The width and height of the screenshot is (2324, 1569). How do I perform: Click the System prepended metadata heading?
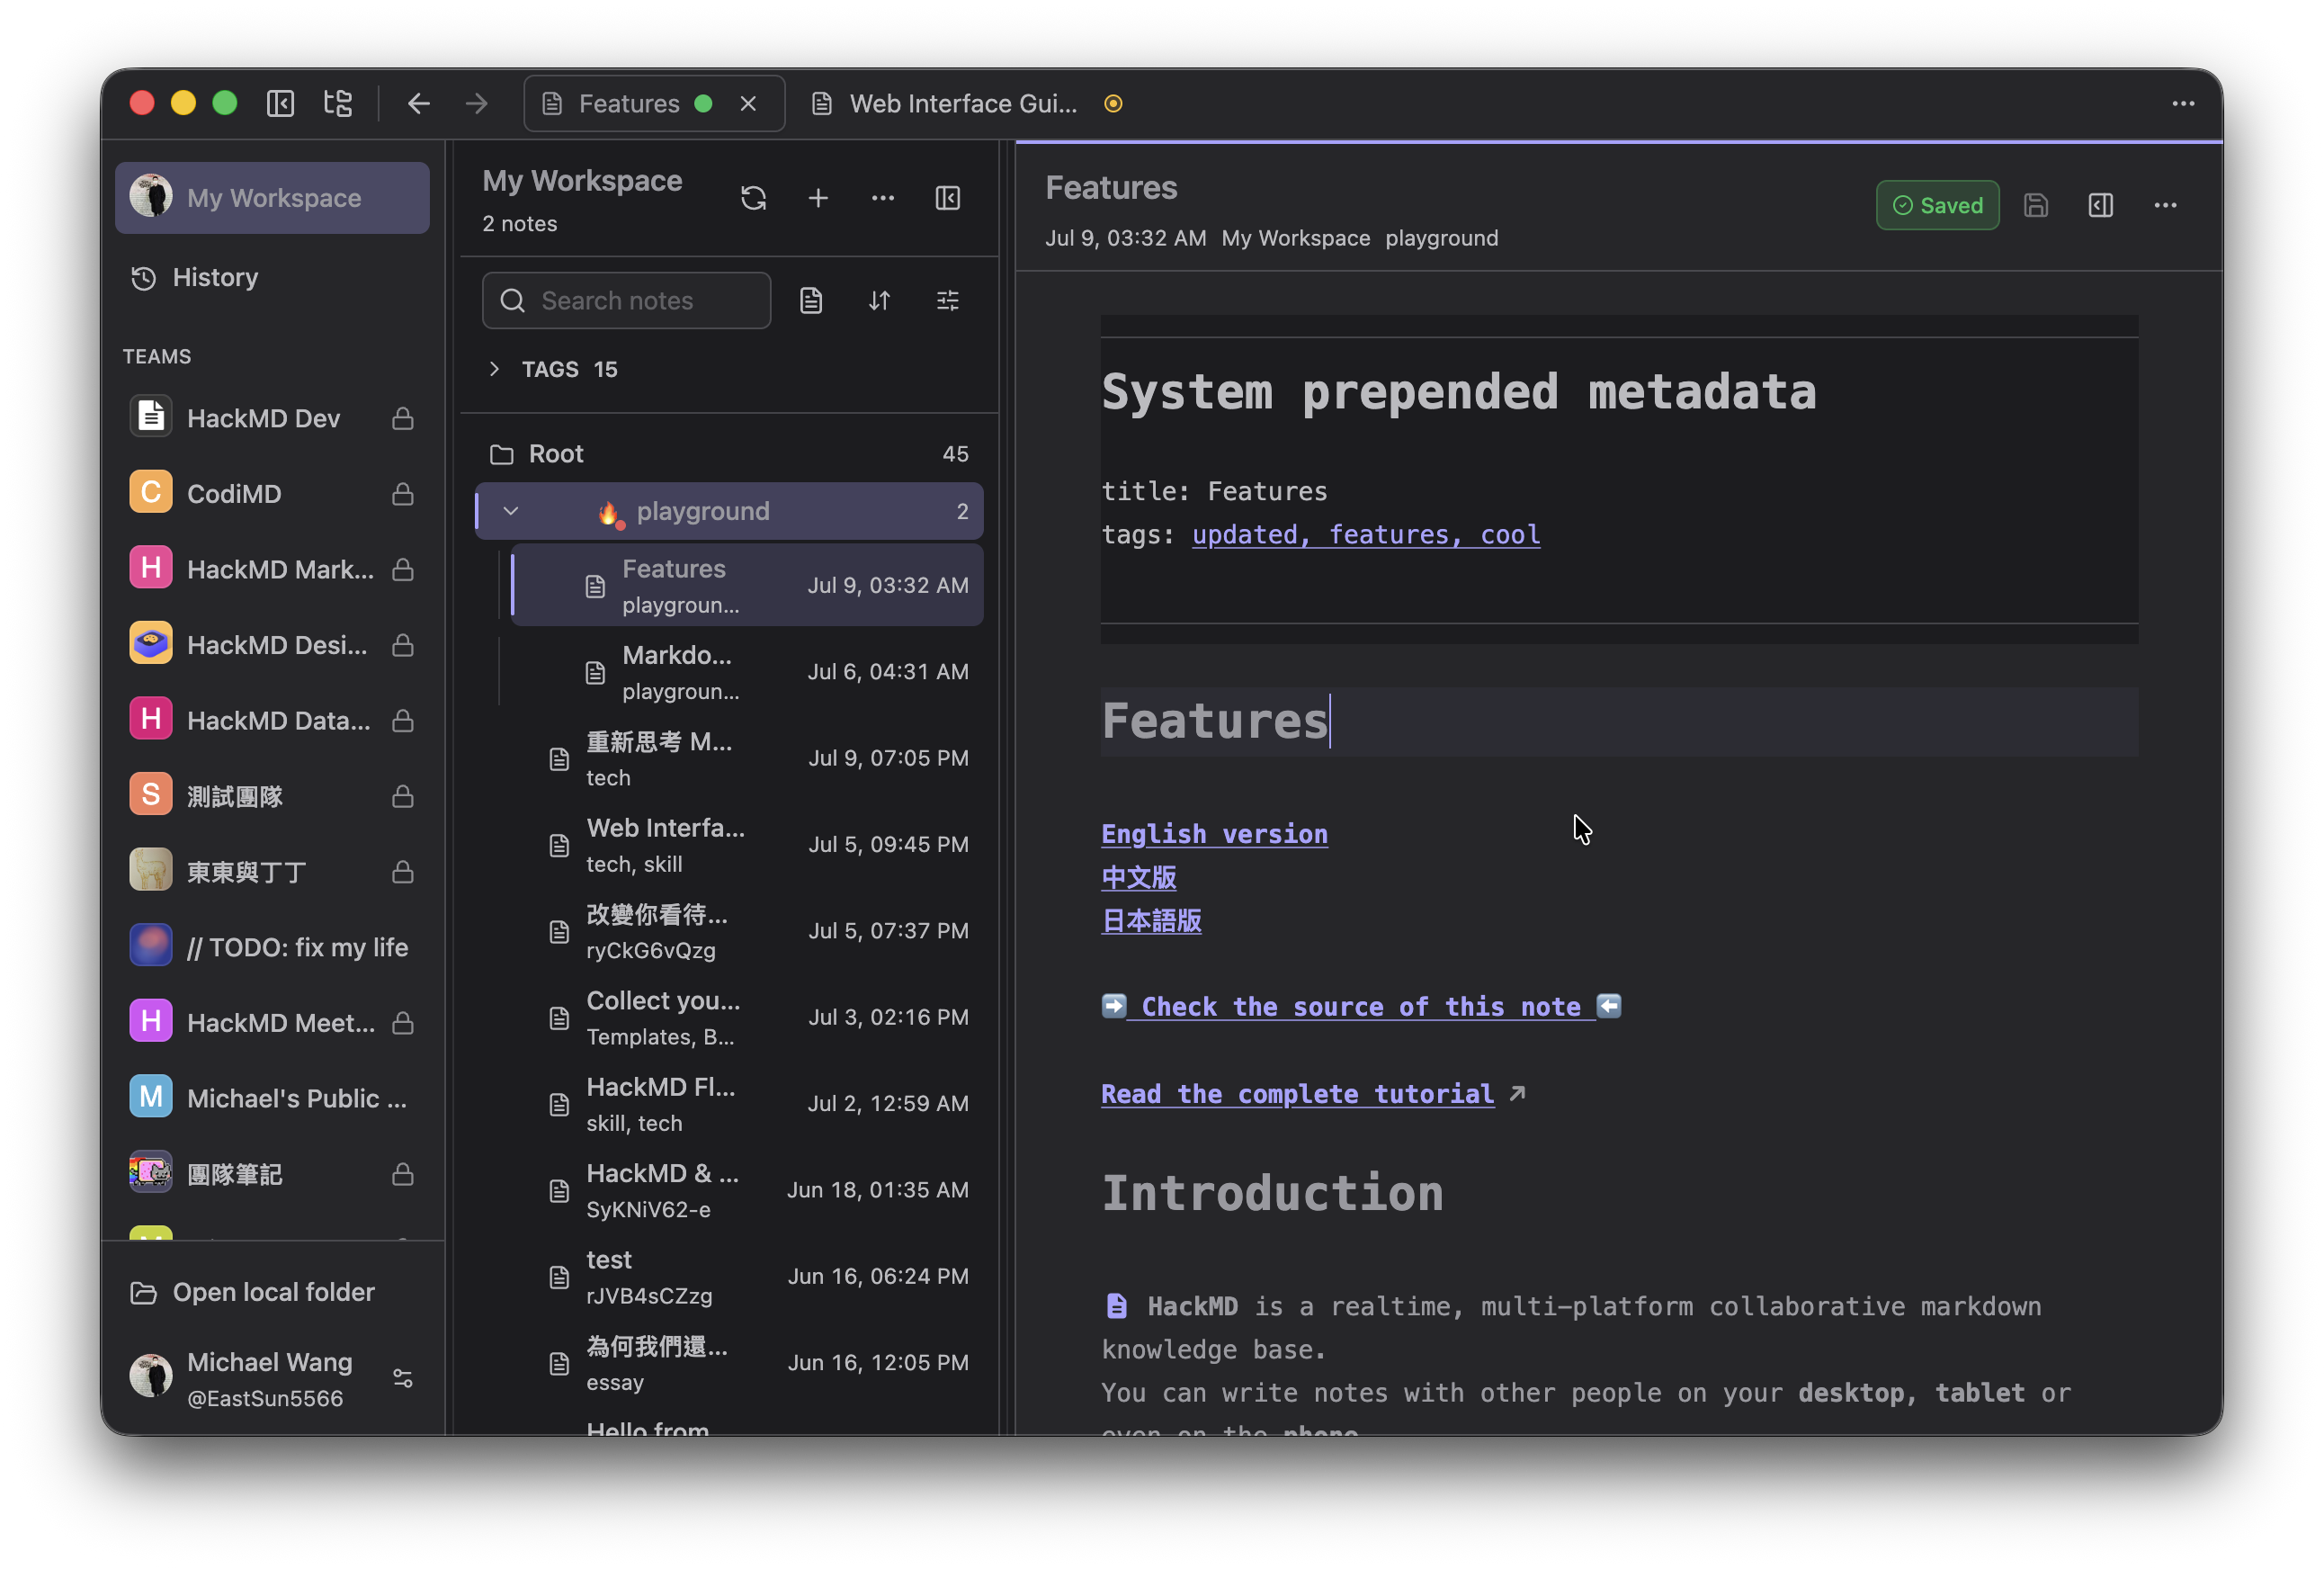pos(1458,391)
